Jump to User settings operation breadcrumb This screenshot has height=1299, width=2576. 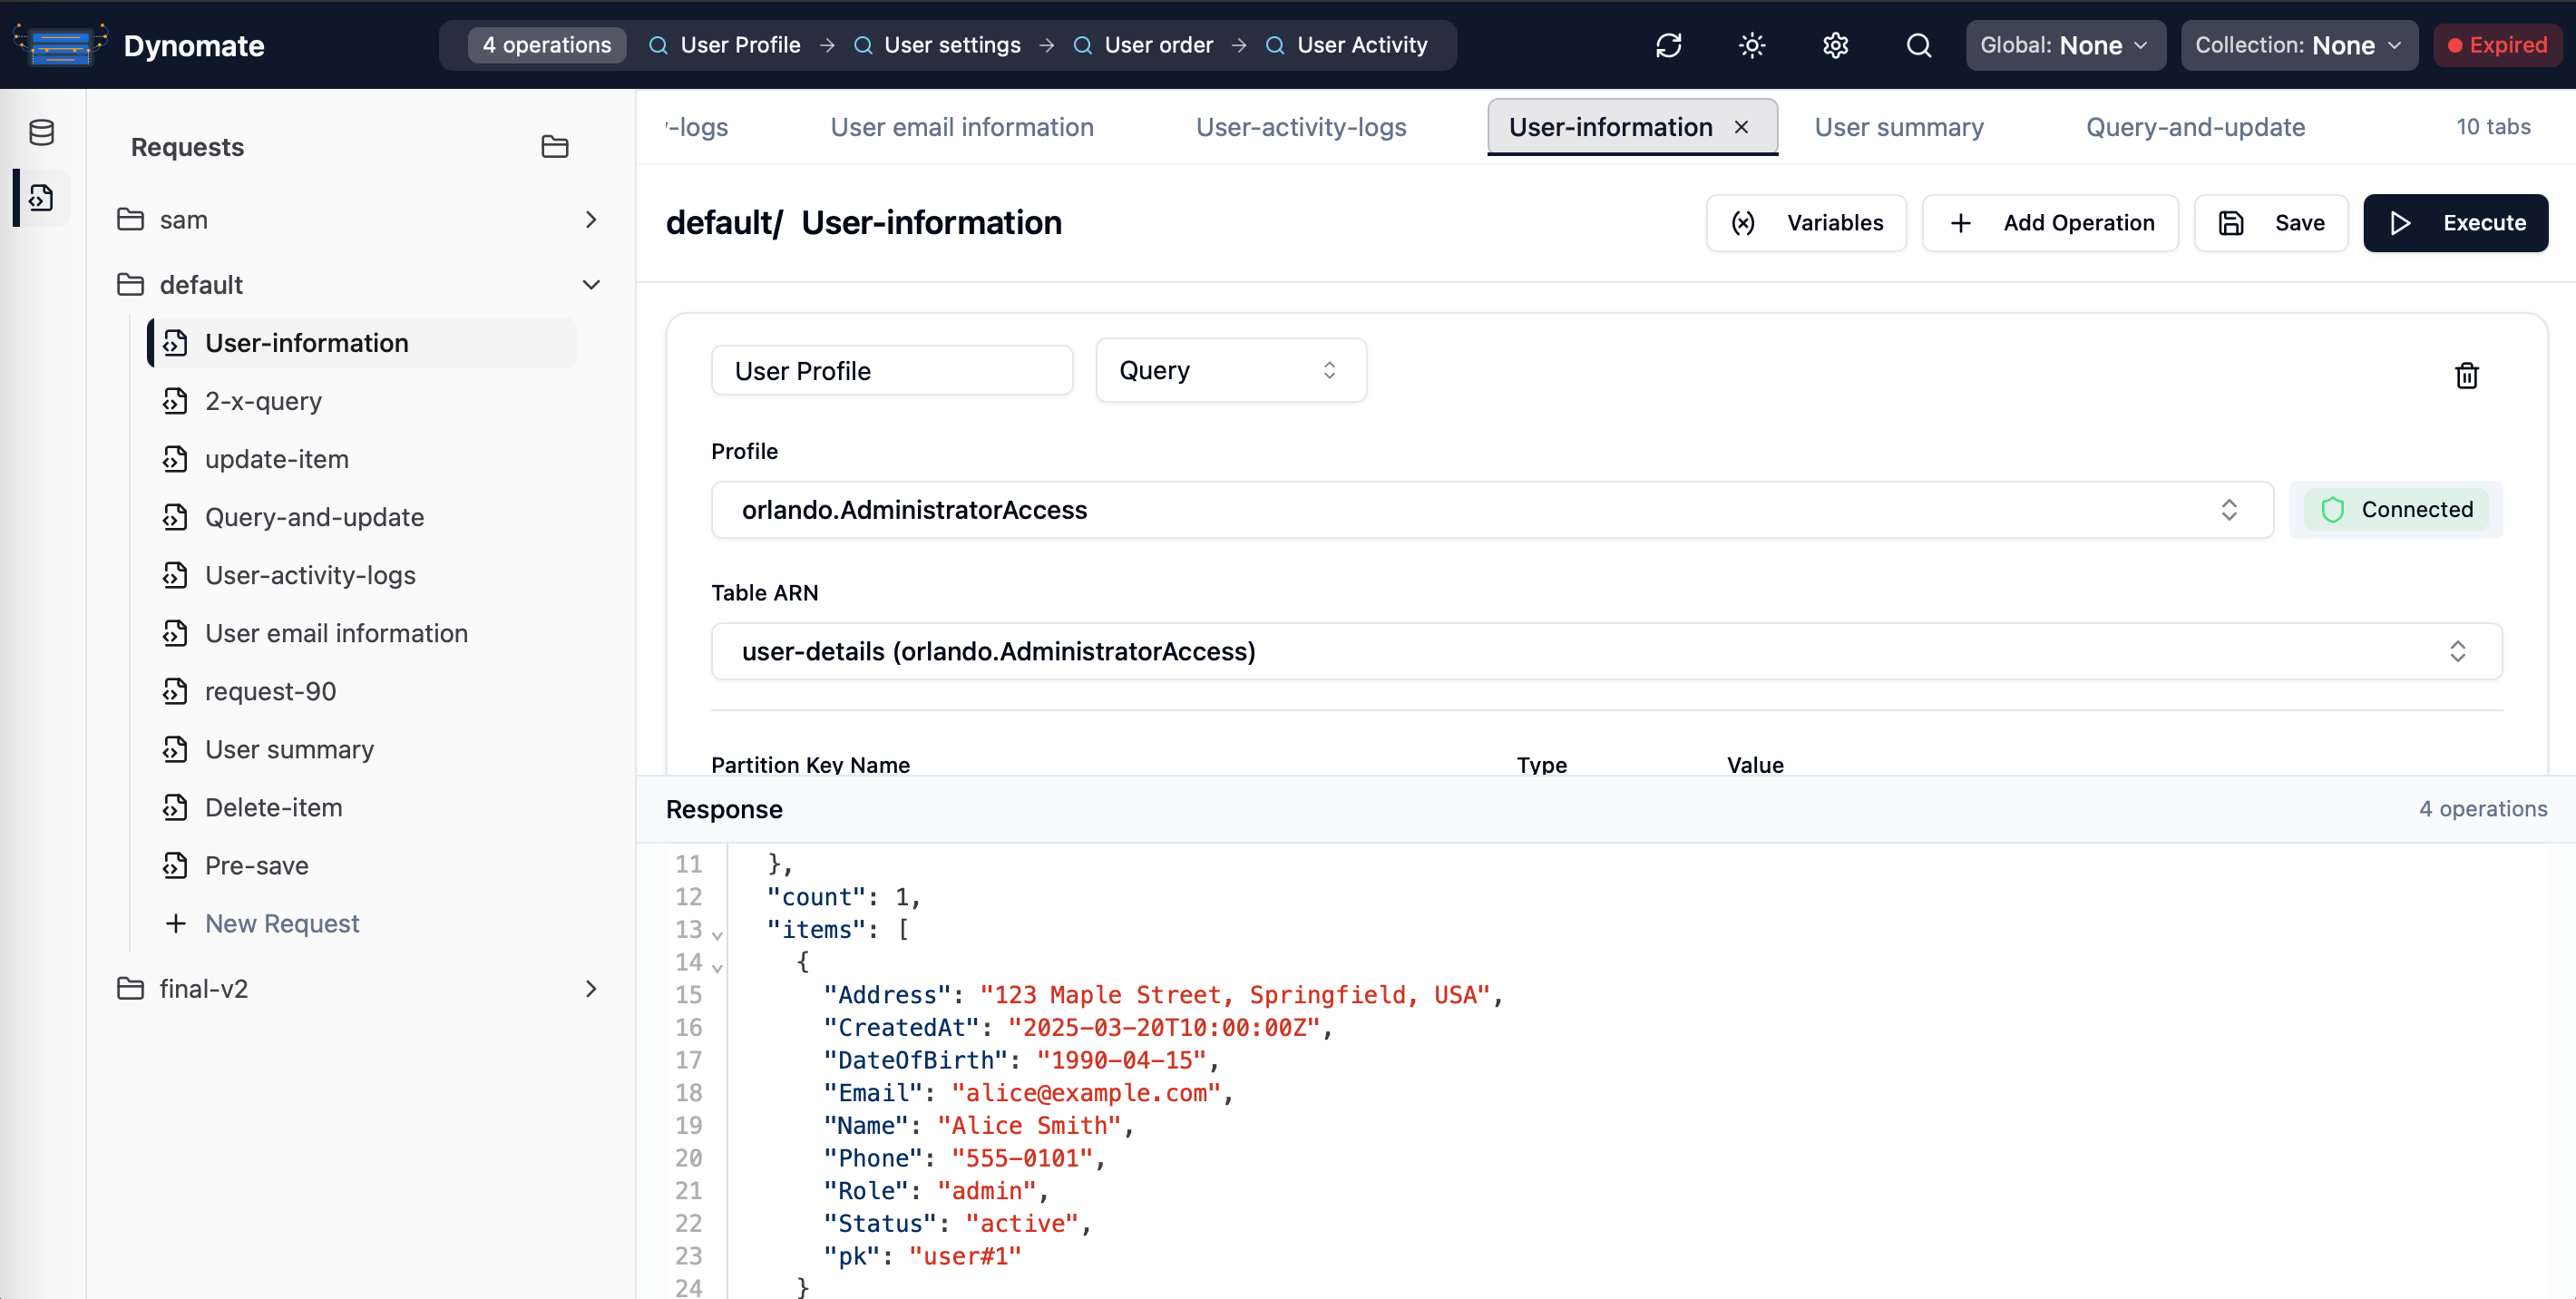pyautogui.click(x=938, y=45)
